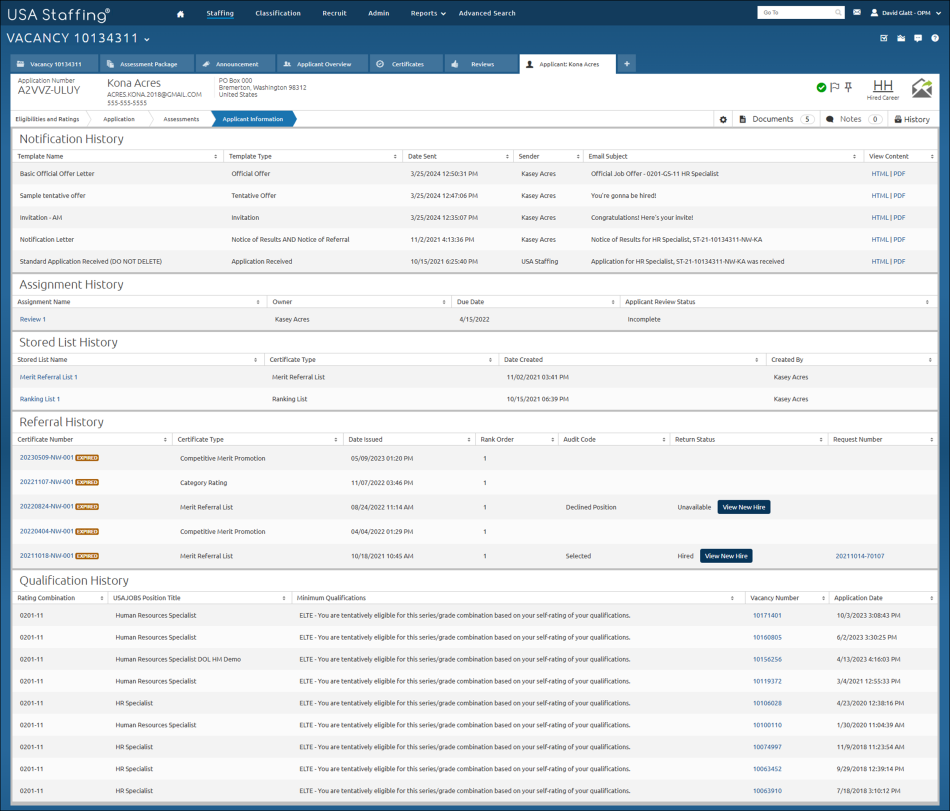Open Advanced Search
Image resolution: width=950 pixels, height=811 pixels.
487,13
